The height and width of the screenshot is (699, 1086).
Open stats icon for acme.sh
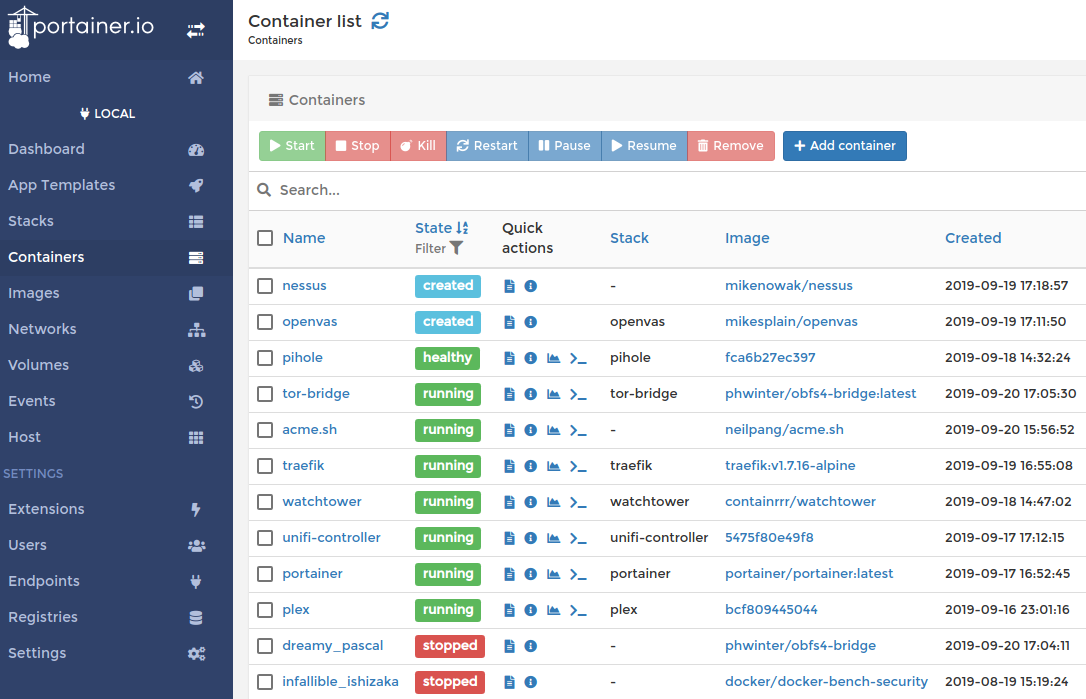pyautogui.click(x=553, y=430)
